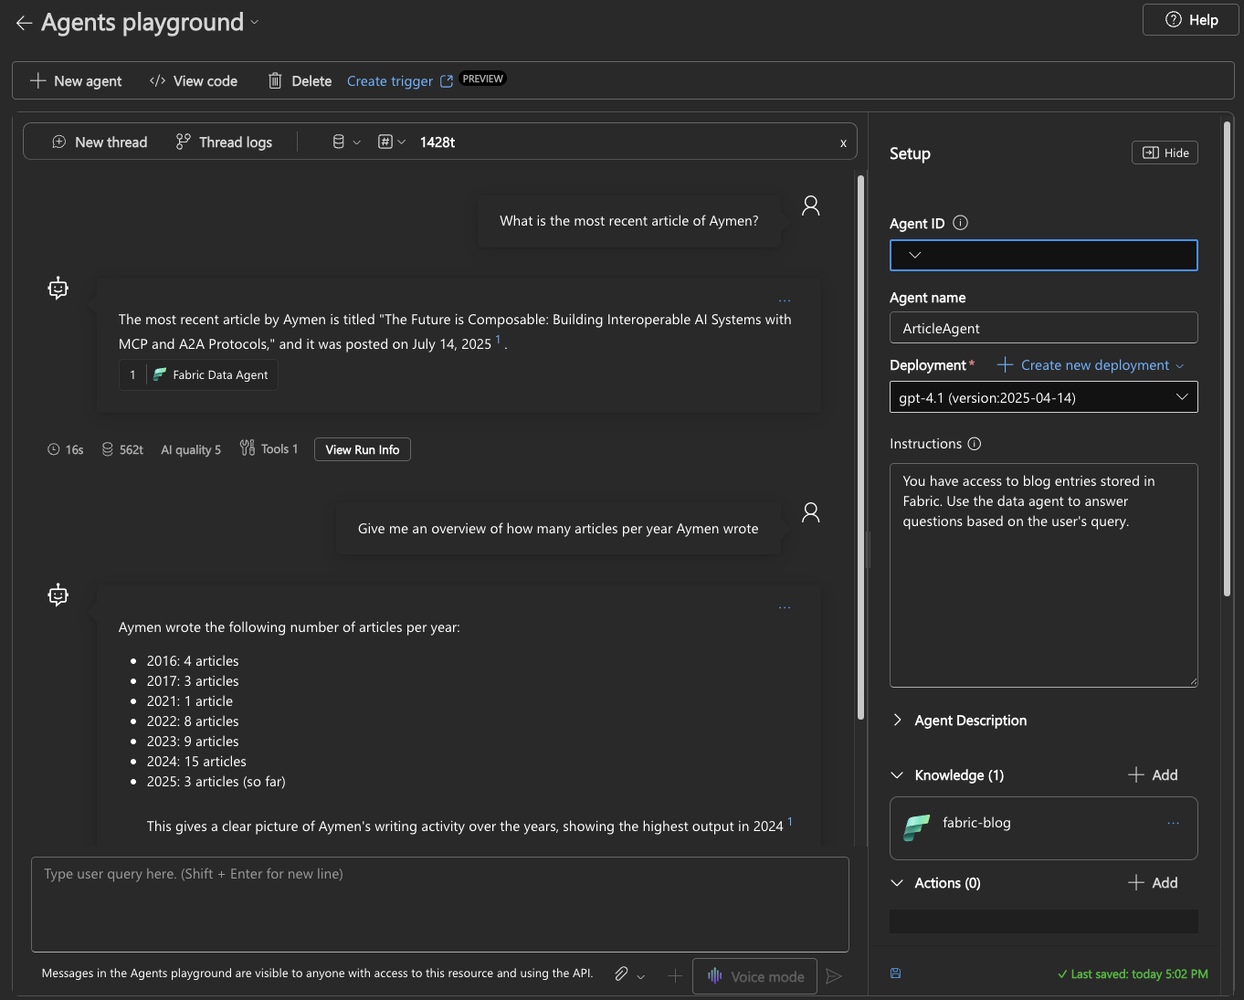Click the fabric-blog knowledge source icon
The width and height of the screenshot is (1244, 1000).
(x=916, y=827)
